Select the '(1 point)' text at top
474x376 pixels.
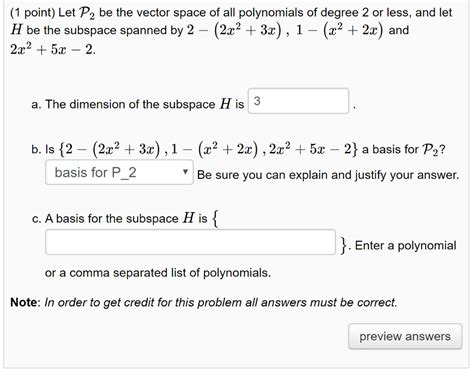(x=32, y=13)
